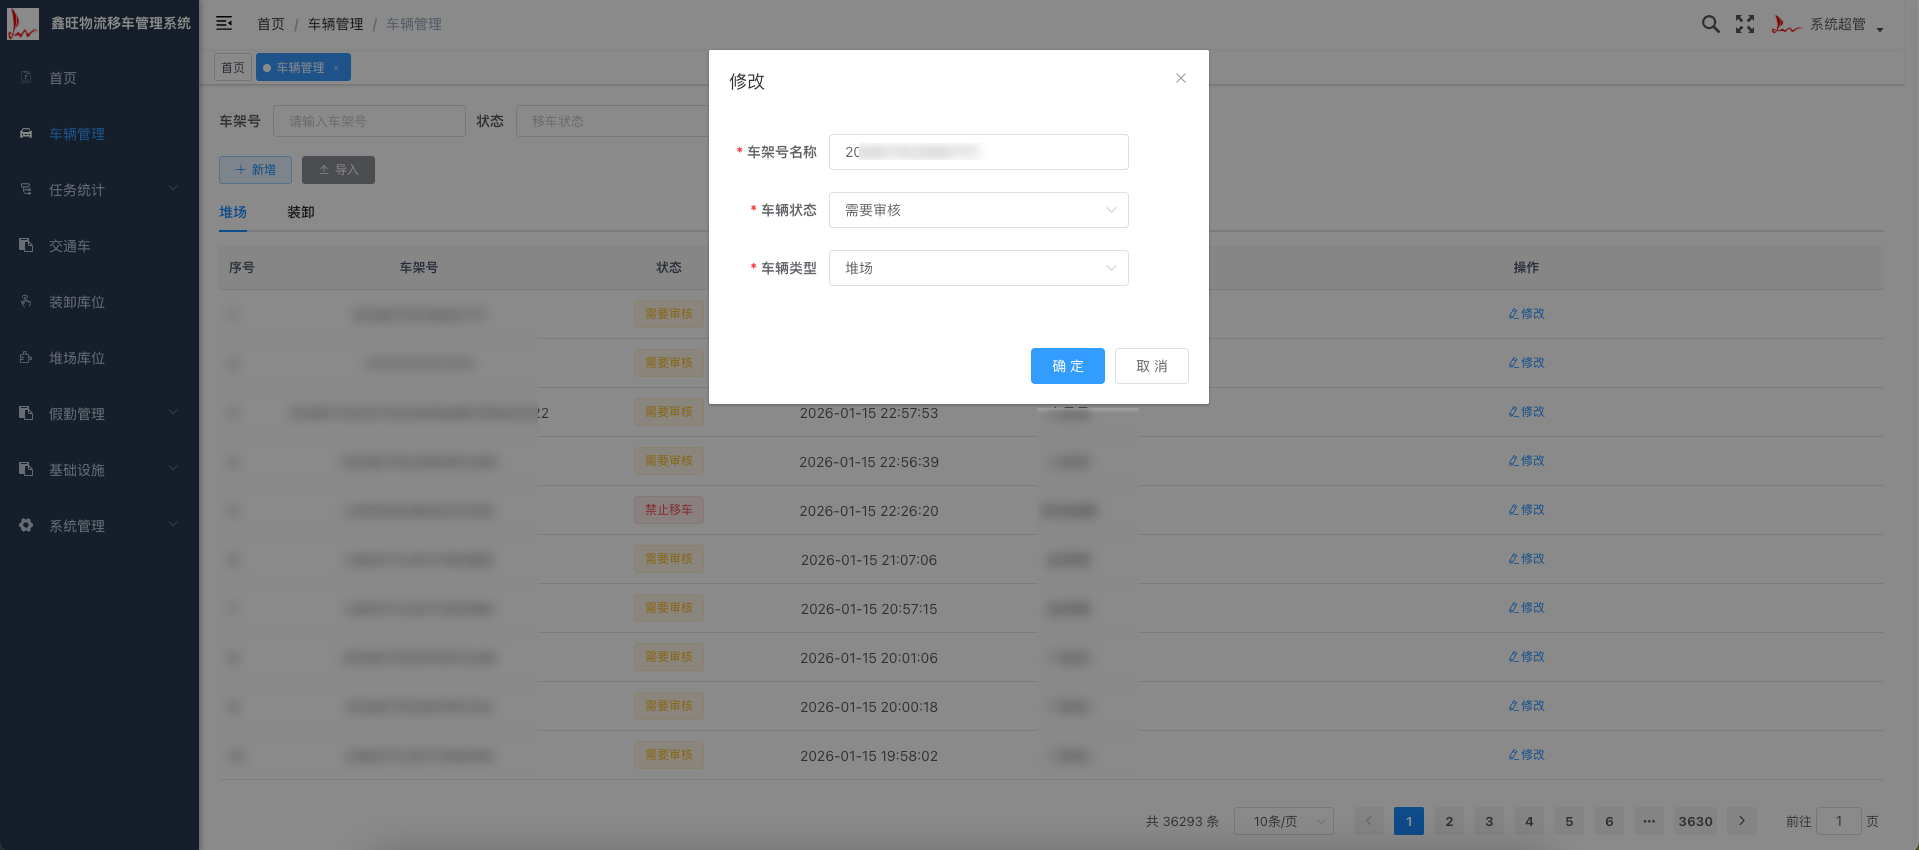The image size is (1919, 850).
Task: Click the 车架号 search input
Action: click(369, 121)
